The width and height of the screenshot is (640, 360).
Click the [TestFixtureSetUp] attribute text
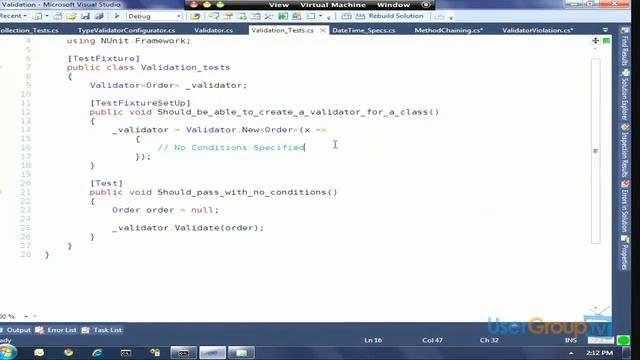coord(140,103)
